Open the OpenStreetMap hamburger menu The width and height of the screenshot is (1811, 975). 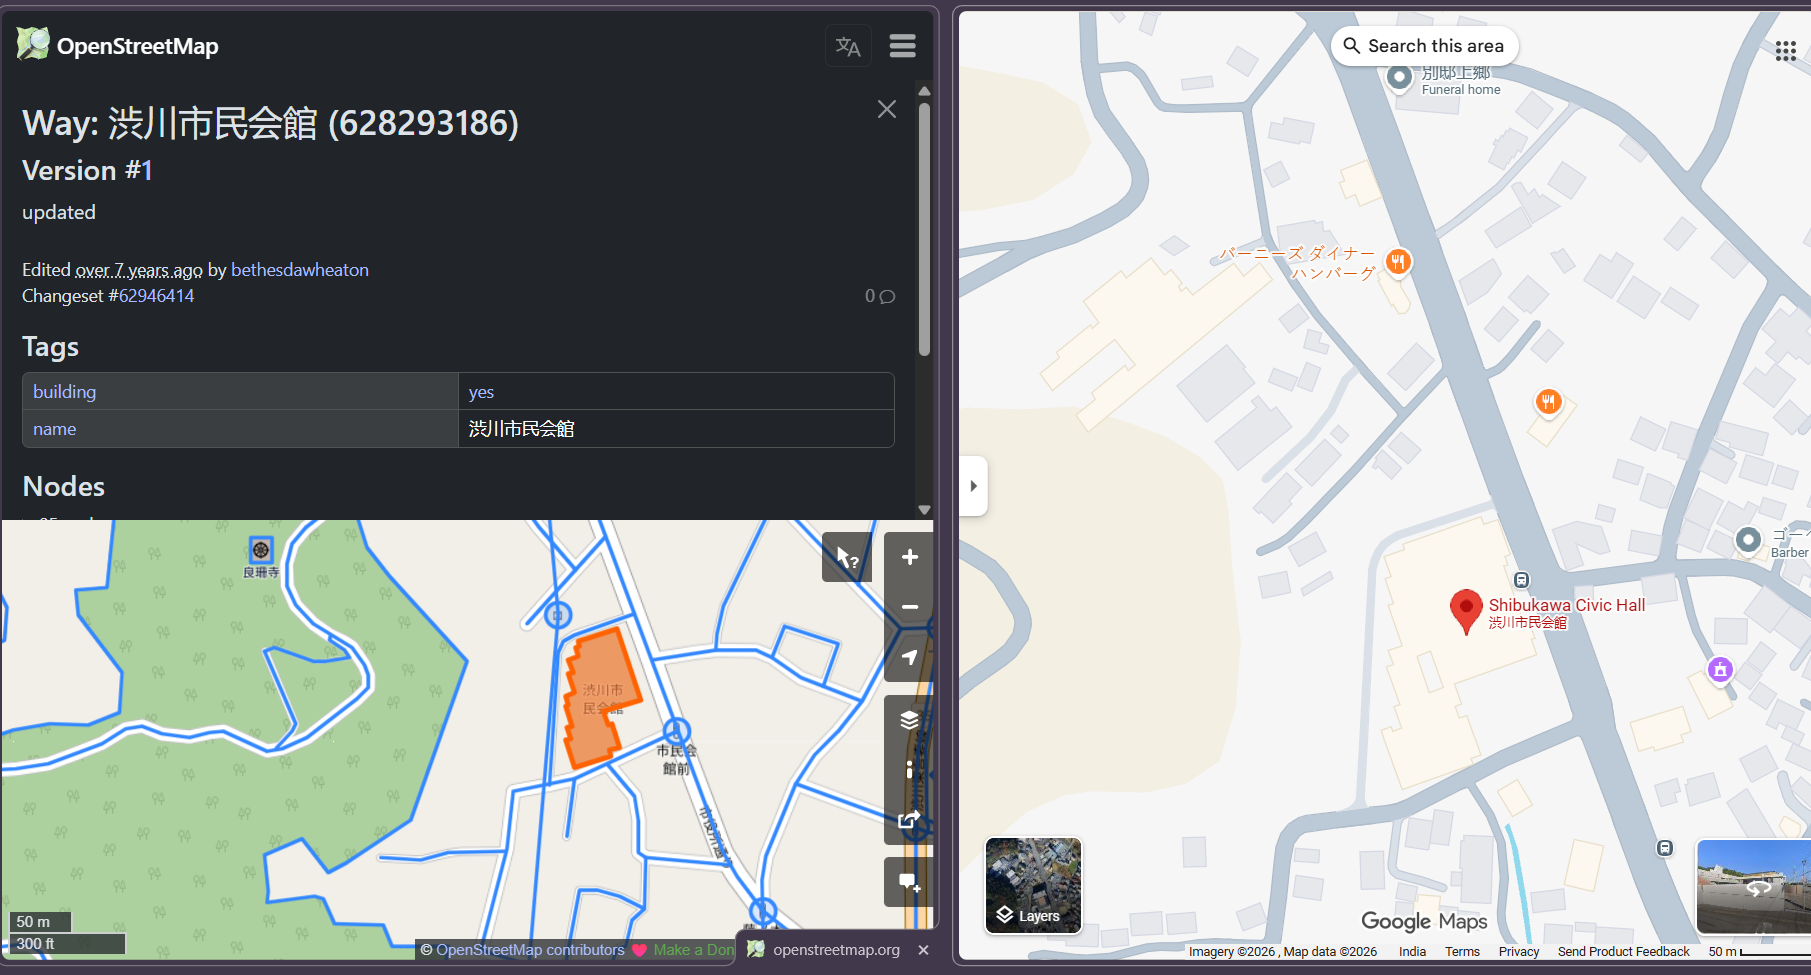point(902,46)
